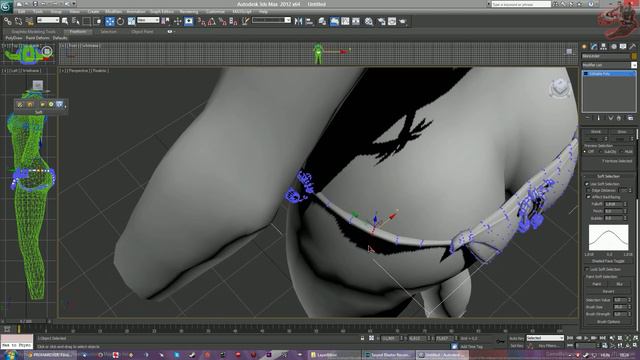Image resolution: width=640 pixels, height=360 pixels.
Task: Open the Material Editor icon
Action: point(369,21)
